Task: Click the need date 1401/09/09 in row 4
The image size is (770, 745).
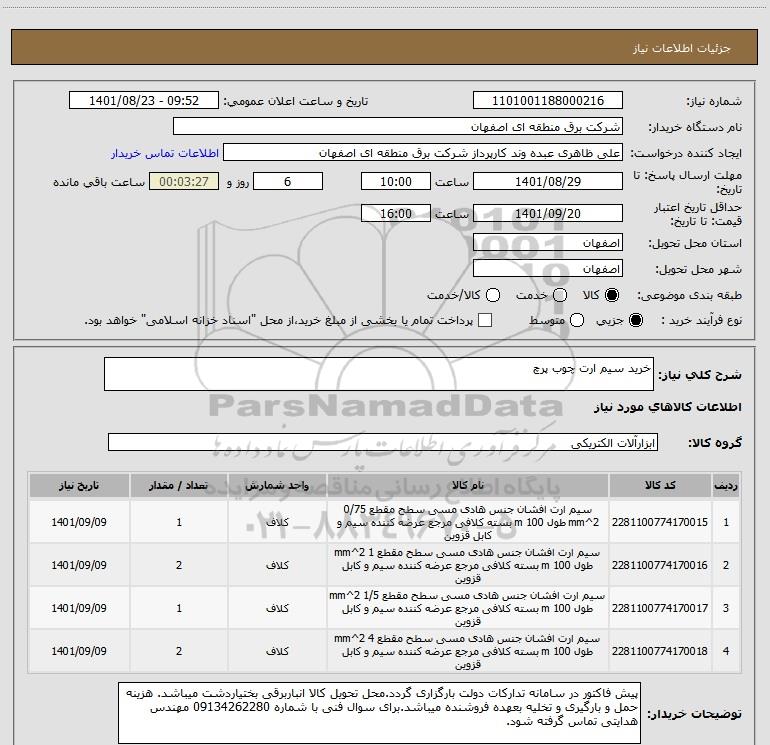Action: coord(79,651)
